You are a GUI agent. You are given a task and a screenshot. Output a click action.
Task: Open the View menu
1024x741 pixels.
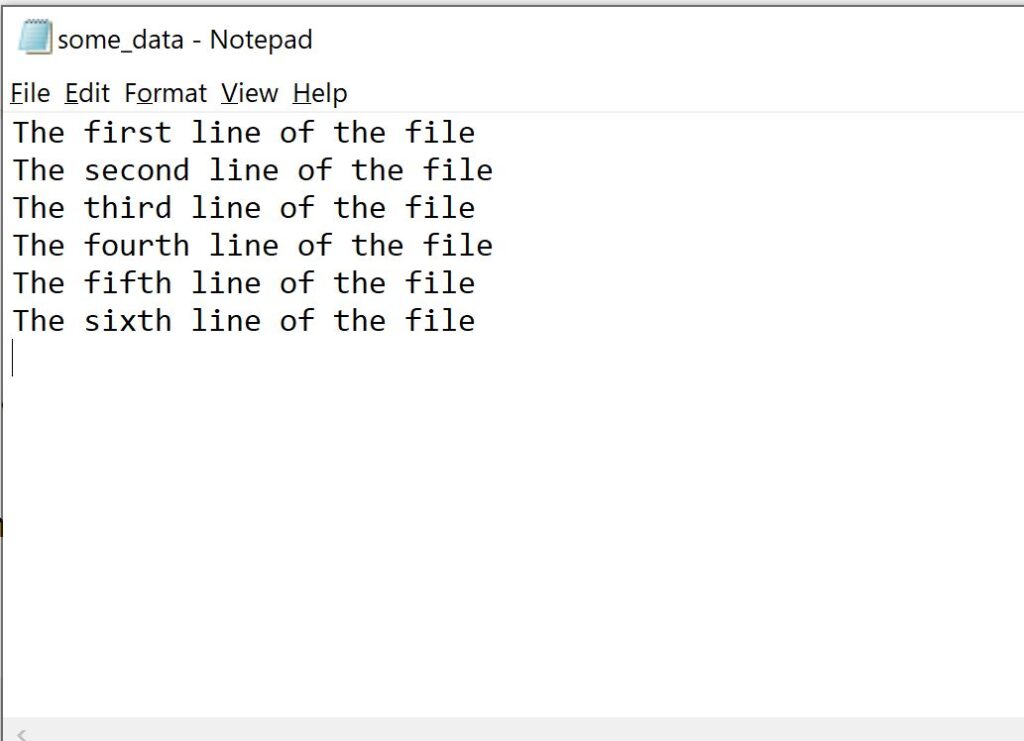(247, 93)
